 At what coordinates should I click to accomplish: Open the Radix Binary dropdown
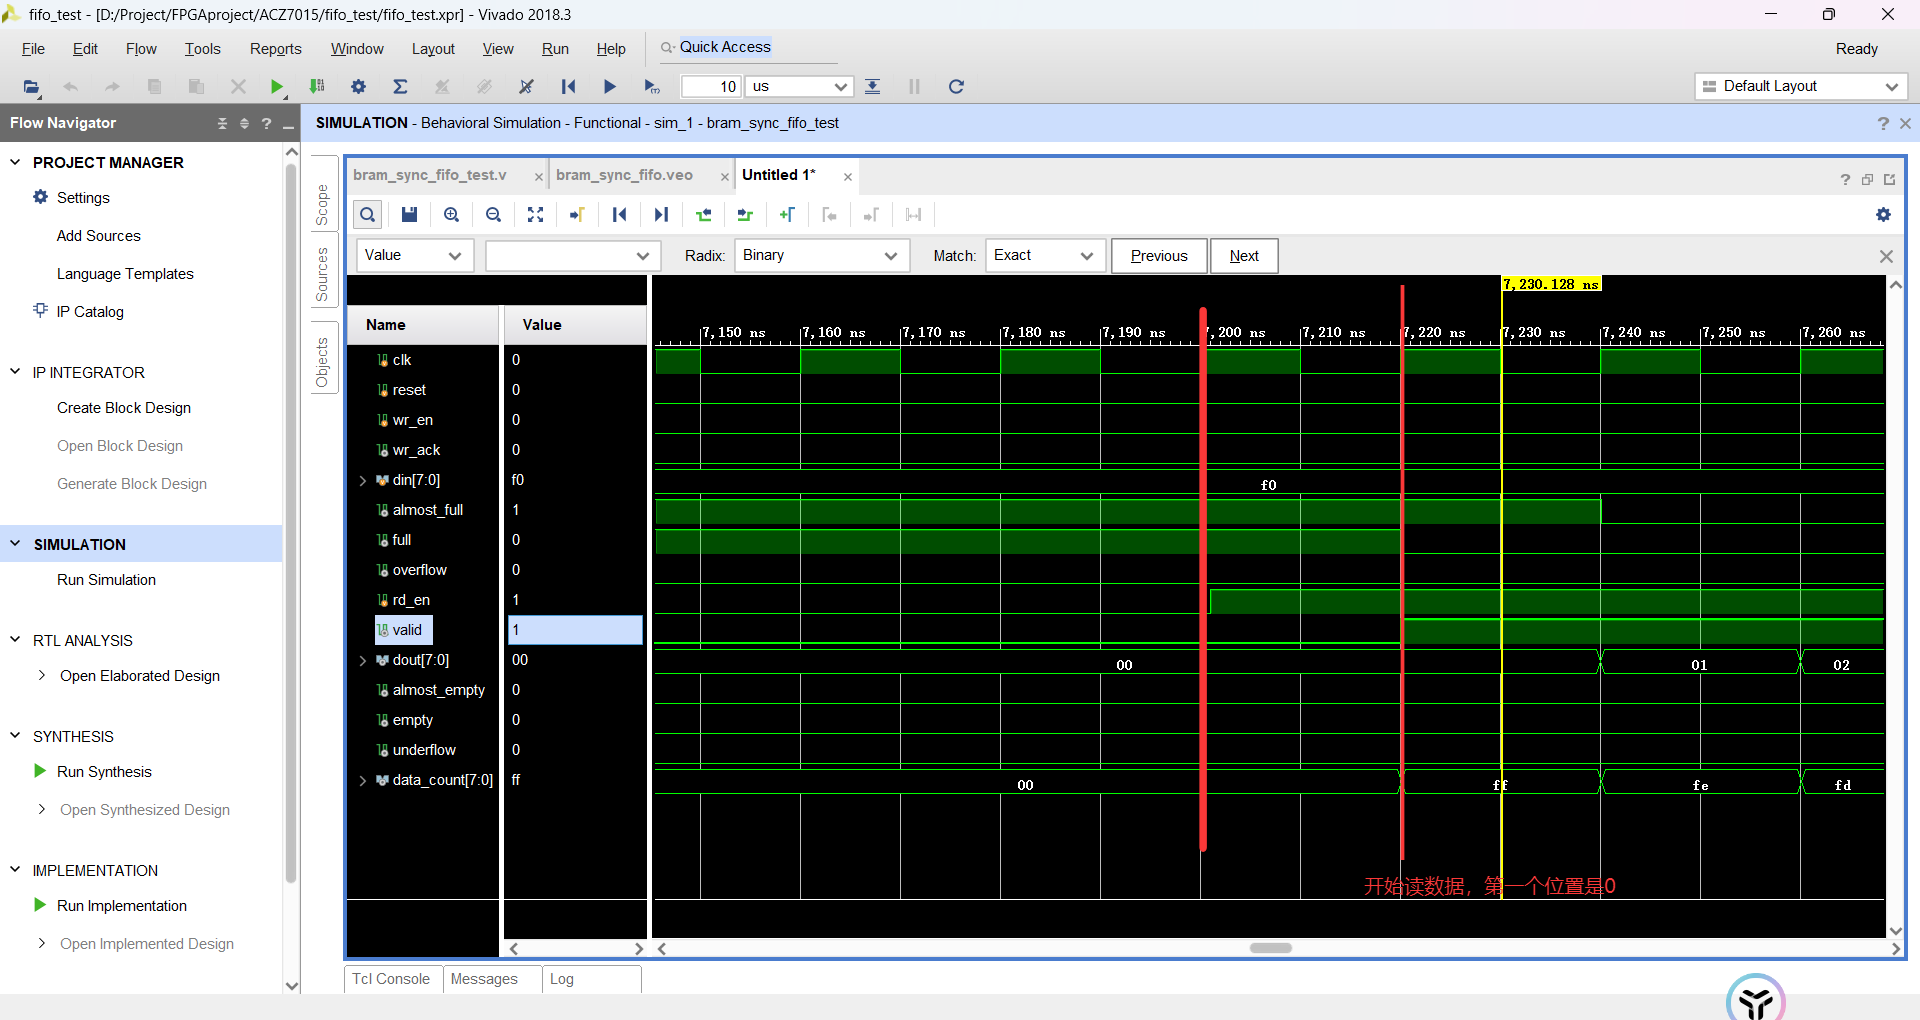[822, 255]
